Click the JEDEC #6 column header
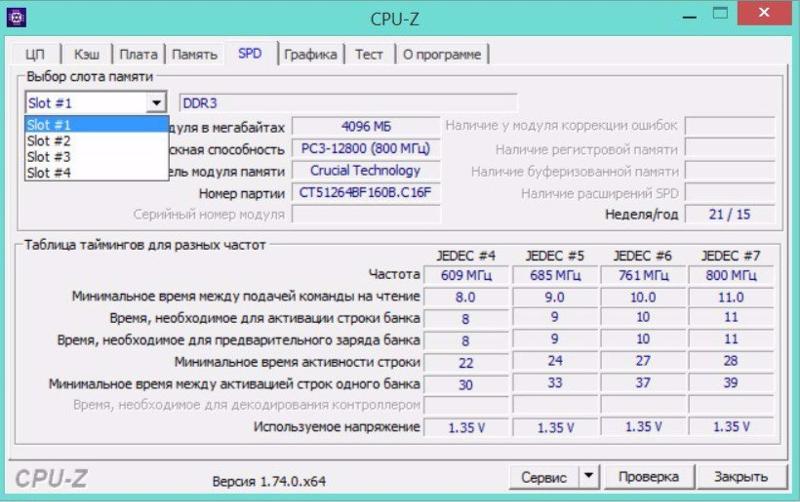The image size is (800, 502). click(x=642, y=256)
